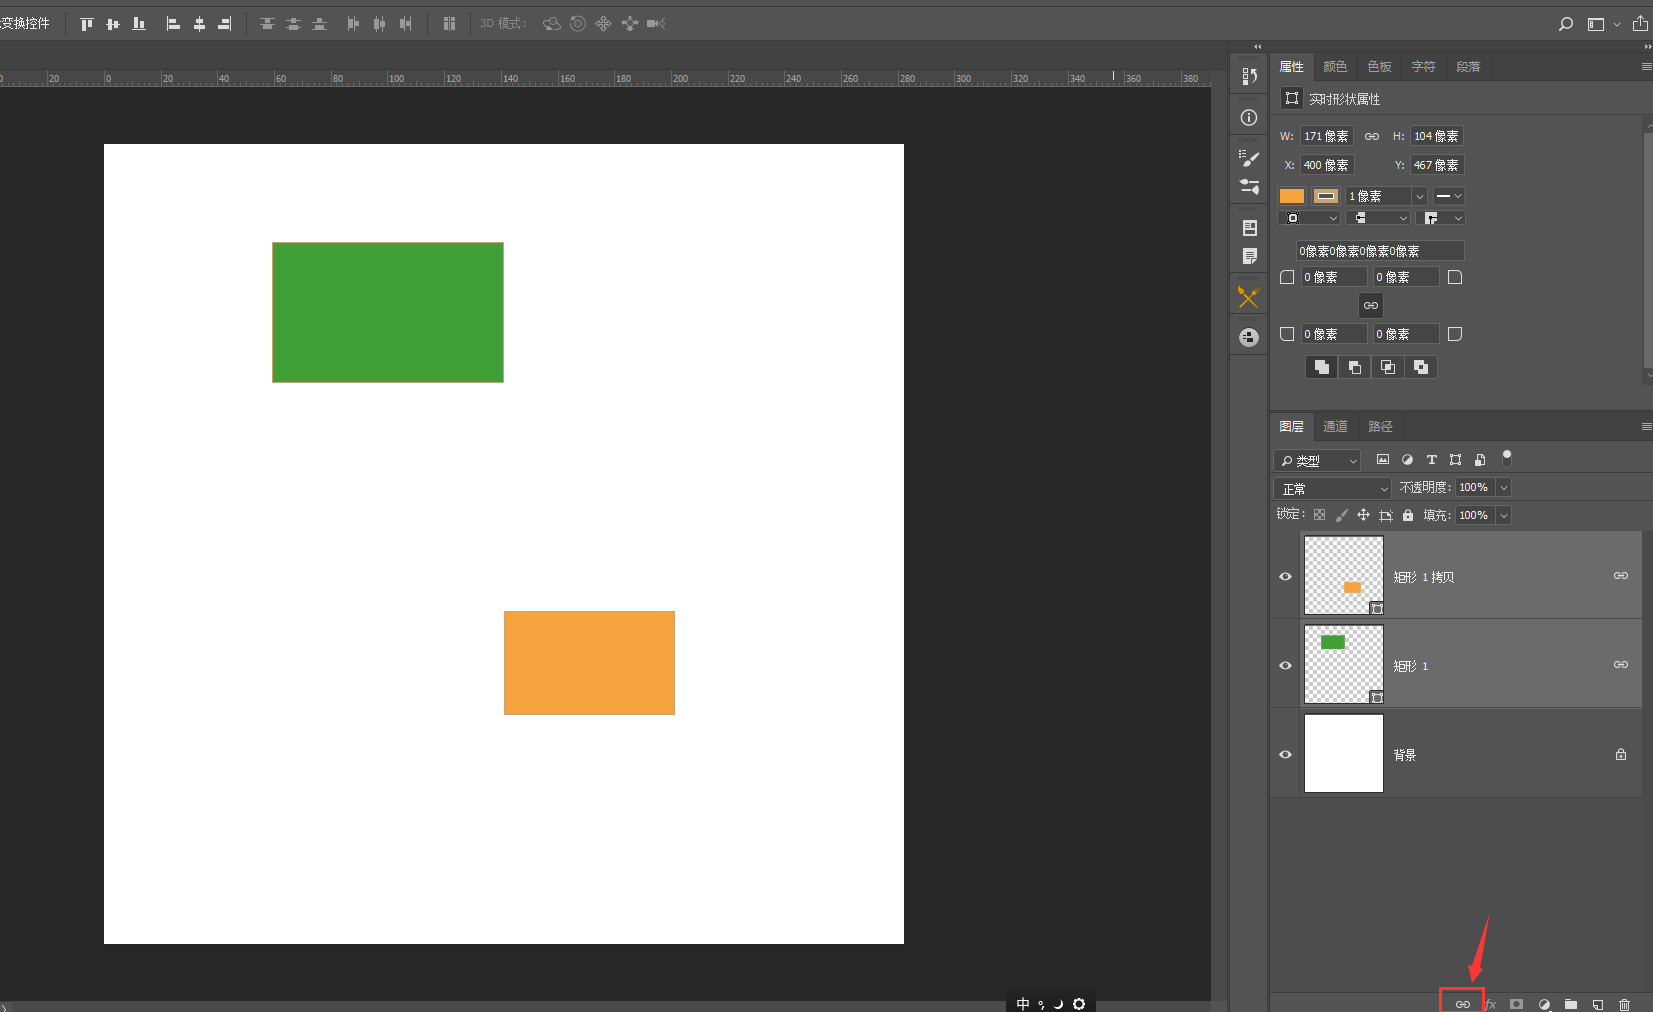Subtract front shape path operation
Image resolution: width=1653 pixels, height=1012 pixels.
click(x=1355, y=367)
